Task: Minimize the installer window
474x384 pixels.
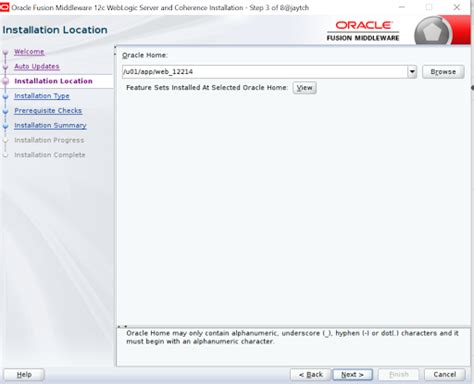Action: (402, 7)
